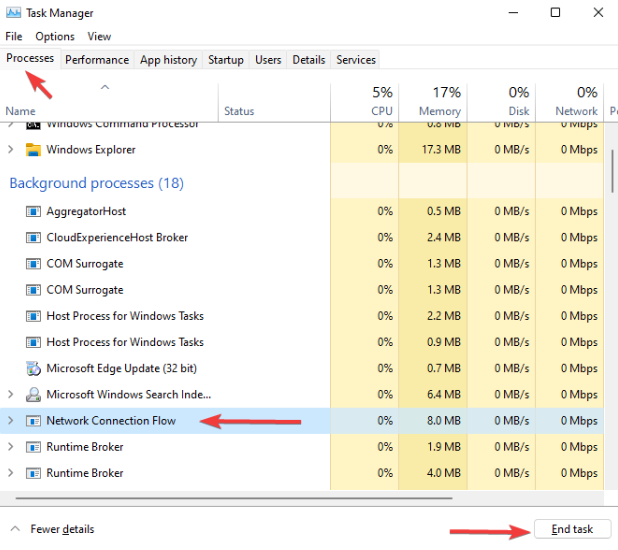This screenshot has width=618, height=550.
Task: Click the Microsoft Edge Update icon
Action: pyautogui.click(x=33, y=368)
